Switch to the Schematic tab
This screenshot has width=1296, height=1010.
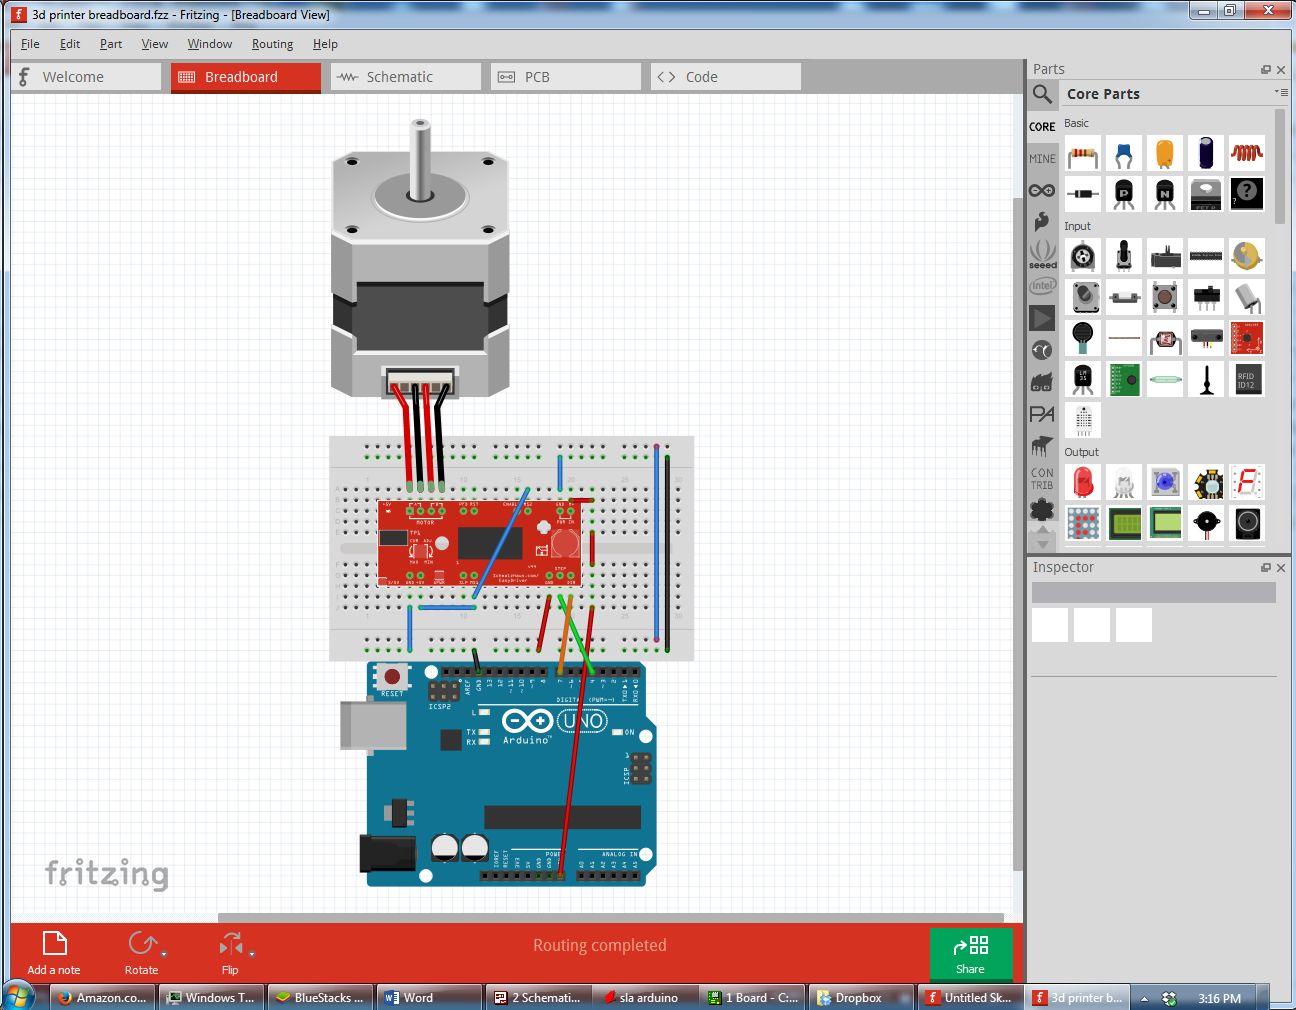(x=405, y=76)
